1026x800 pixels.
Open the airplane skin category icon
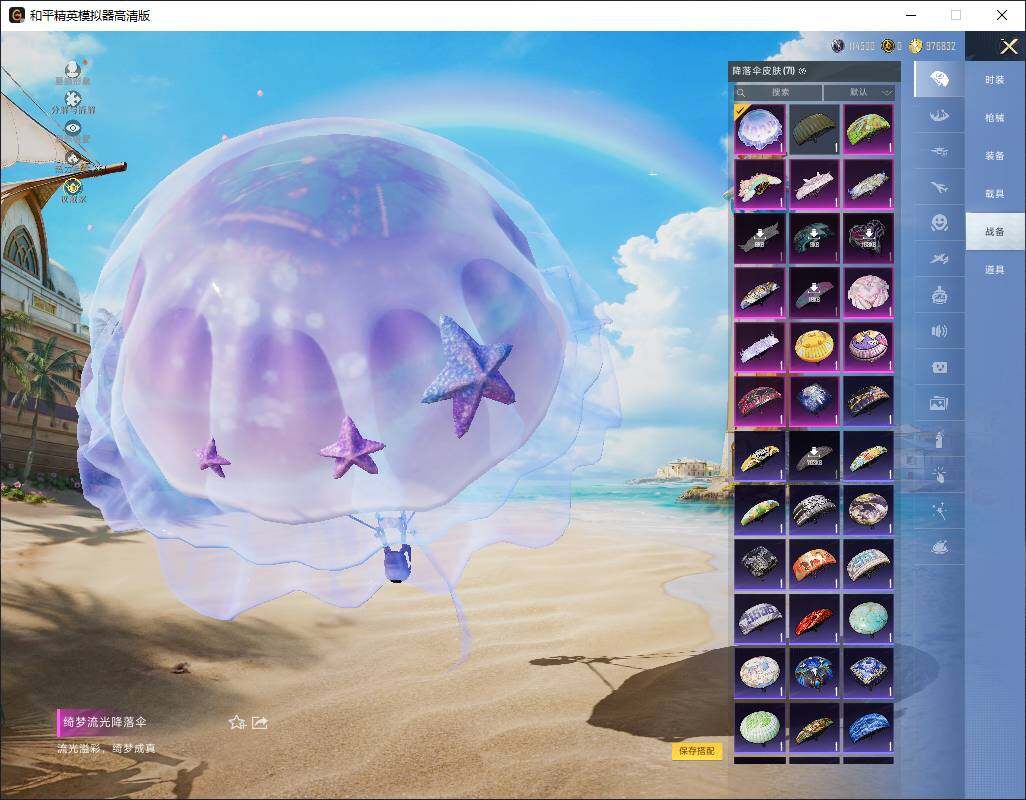(x=939, y=188)
